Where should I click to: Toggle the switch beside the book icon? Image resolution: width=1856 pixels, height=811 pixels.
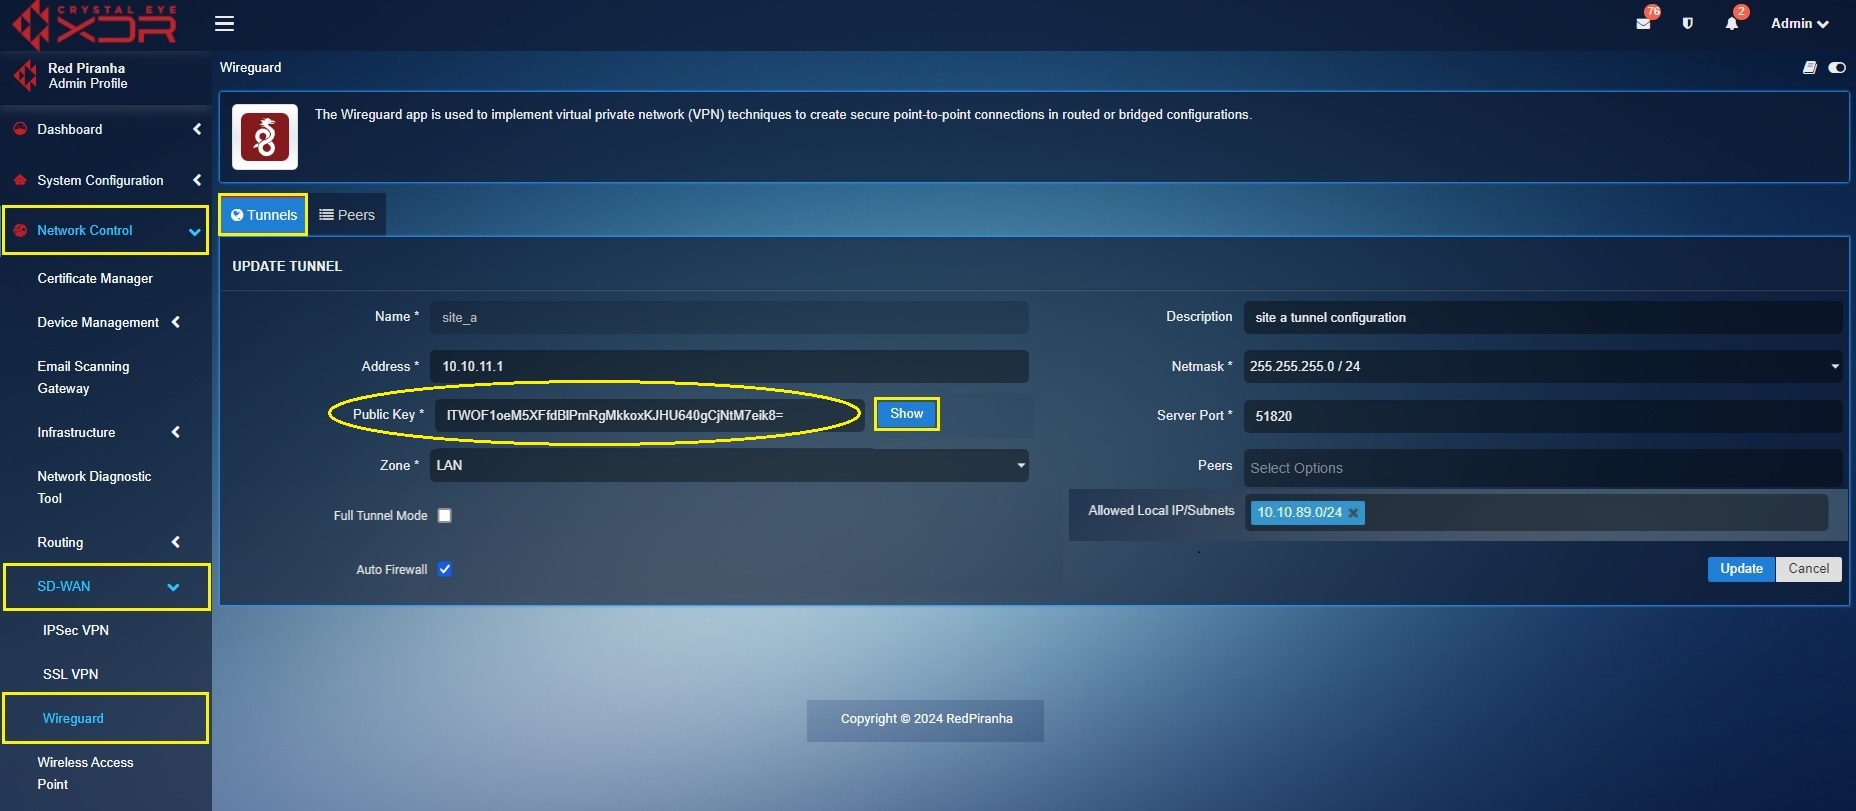pos(1837,67)
